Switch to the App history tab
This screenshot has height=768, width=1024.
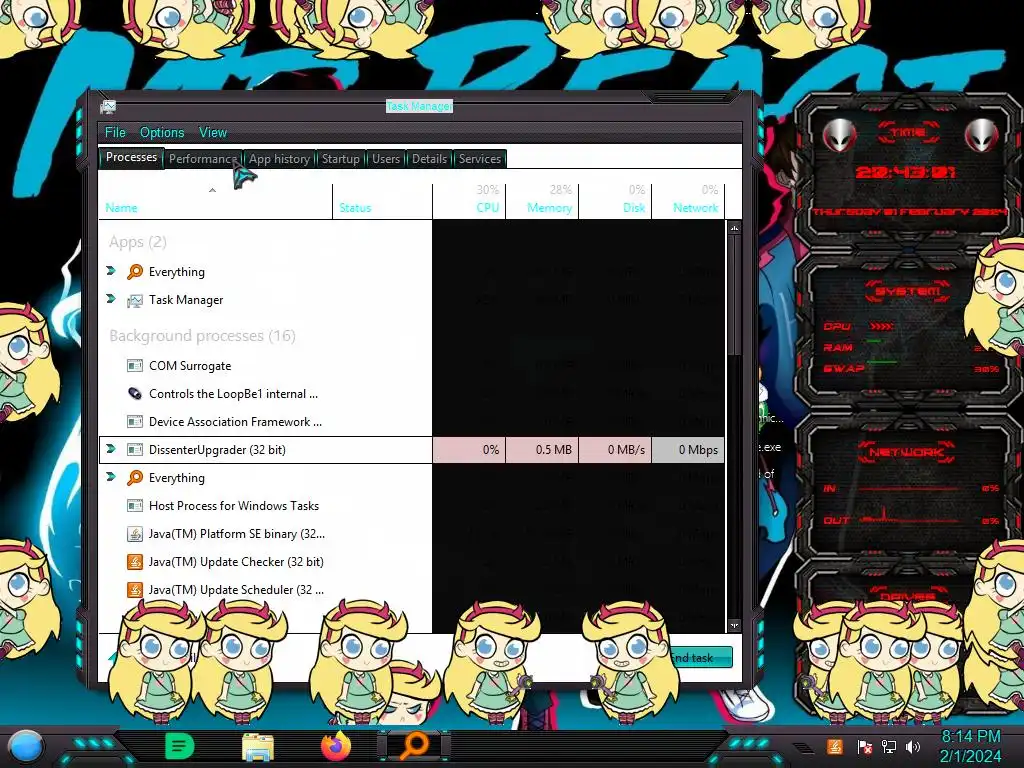pyautogui.click(x=279, y=159)
